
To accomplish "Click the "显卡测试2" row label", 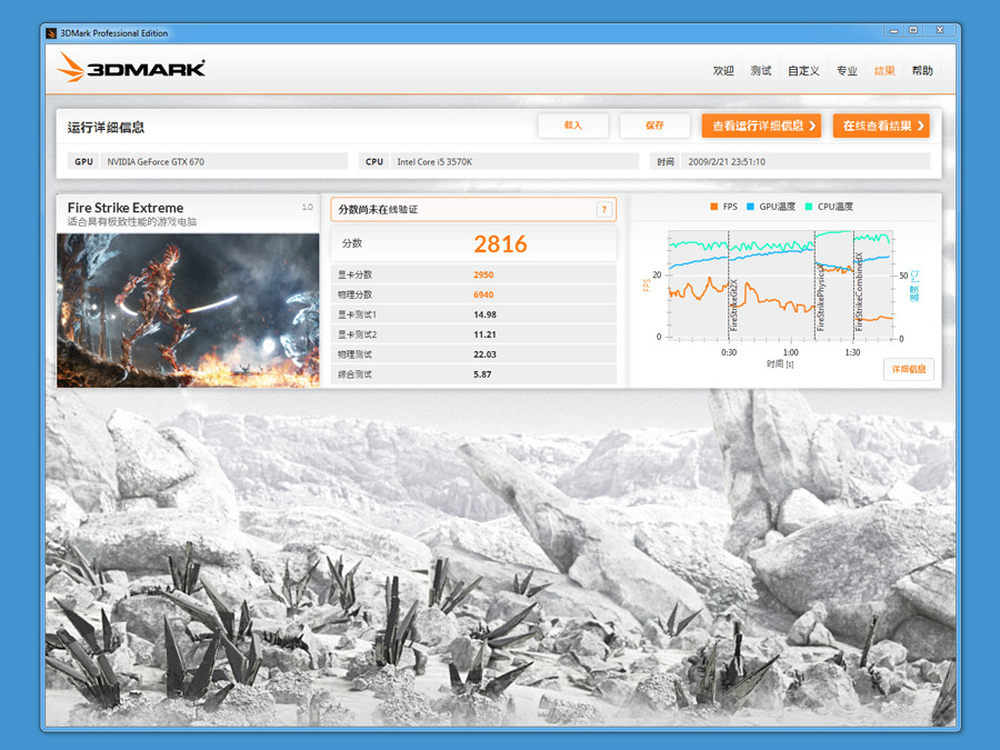I will pos(357,334).
